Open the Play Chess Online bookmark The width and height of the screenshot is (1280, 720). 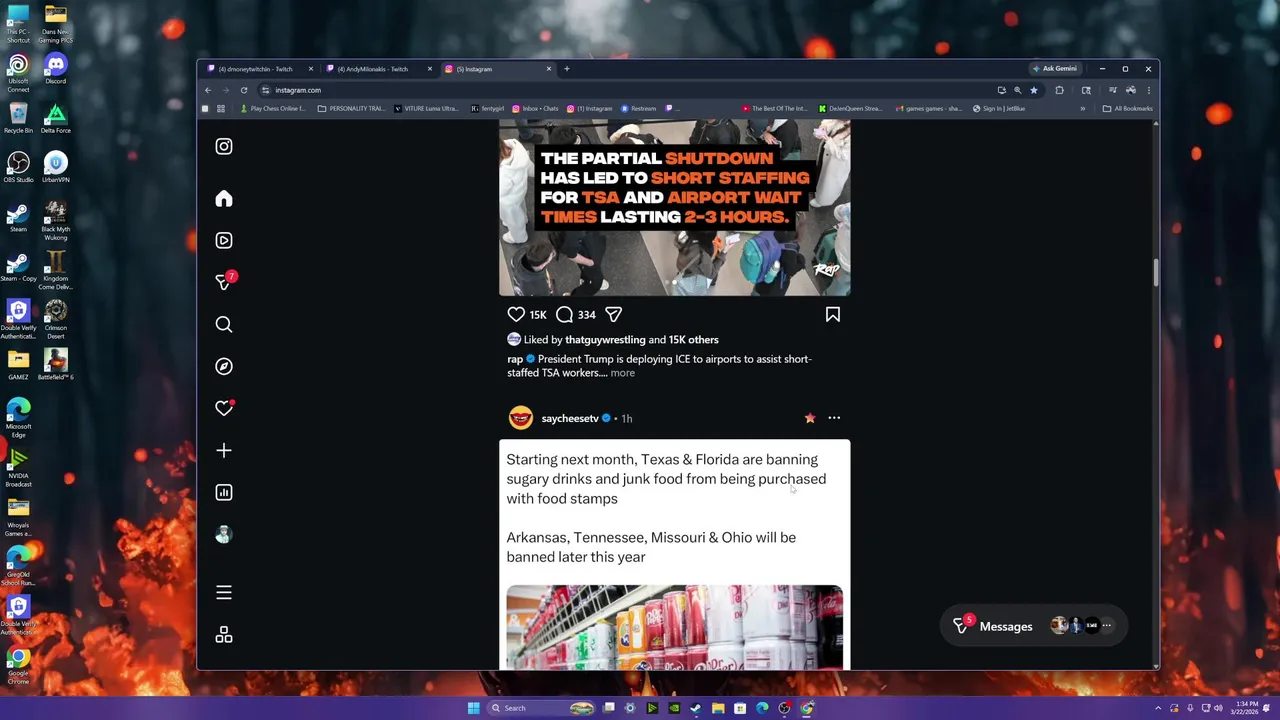click(272, 109)
